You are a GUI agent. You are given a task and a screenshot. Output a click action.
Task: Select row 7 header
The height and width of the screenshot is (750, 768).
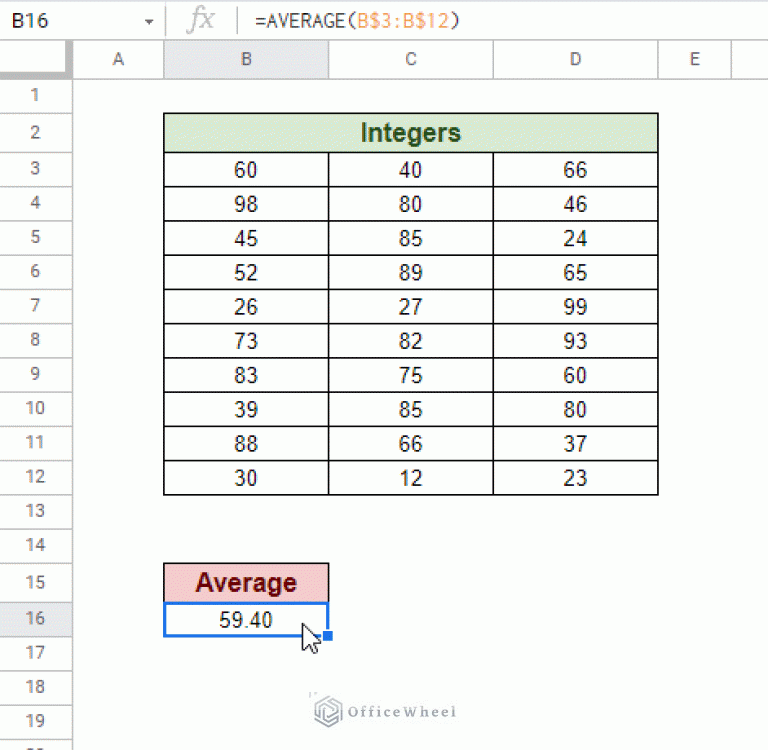(35, 306)
